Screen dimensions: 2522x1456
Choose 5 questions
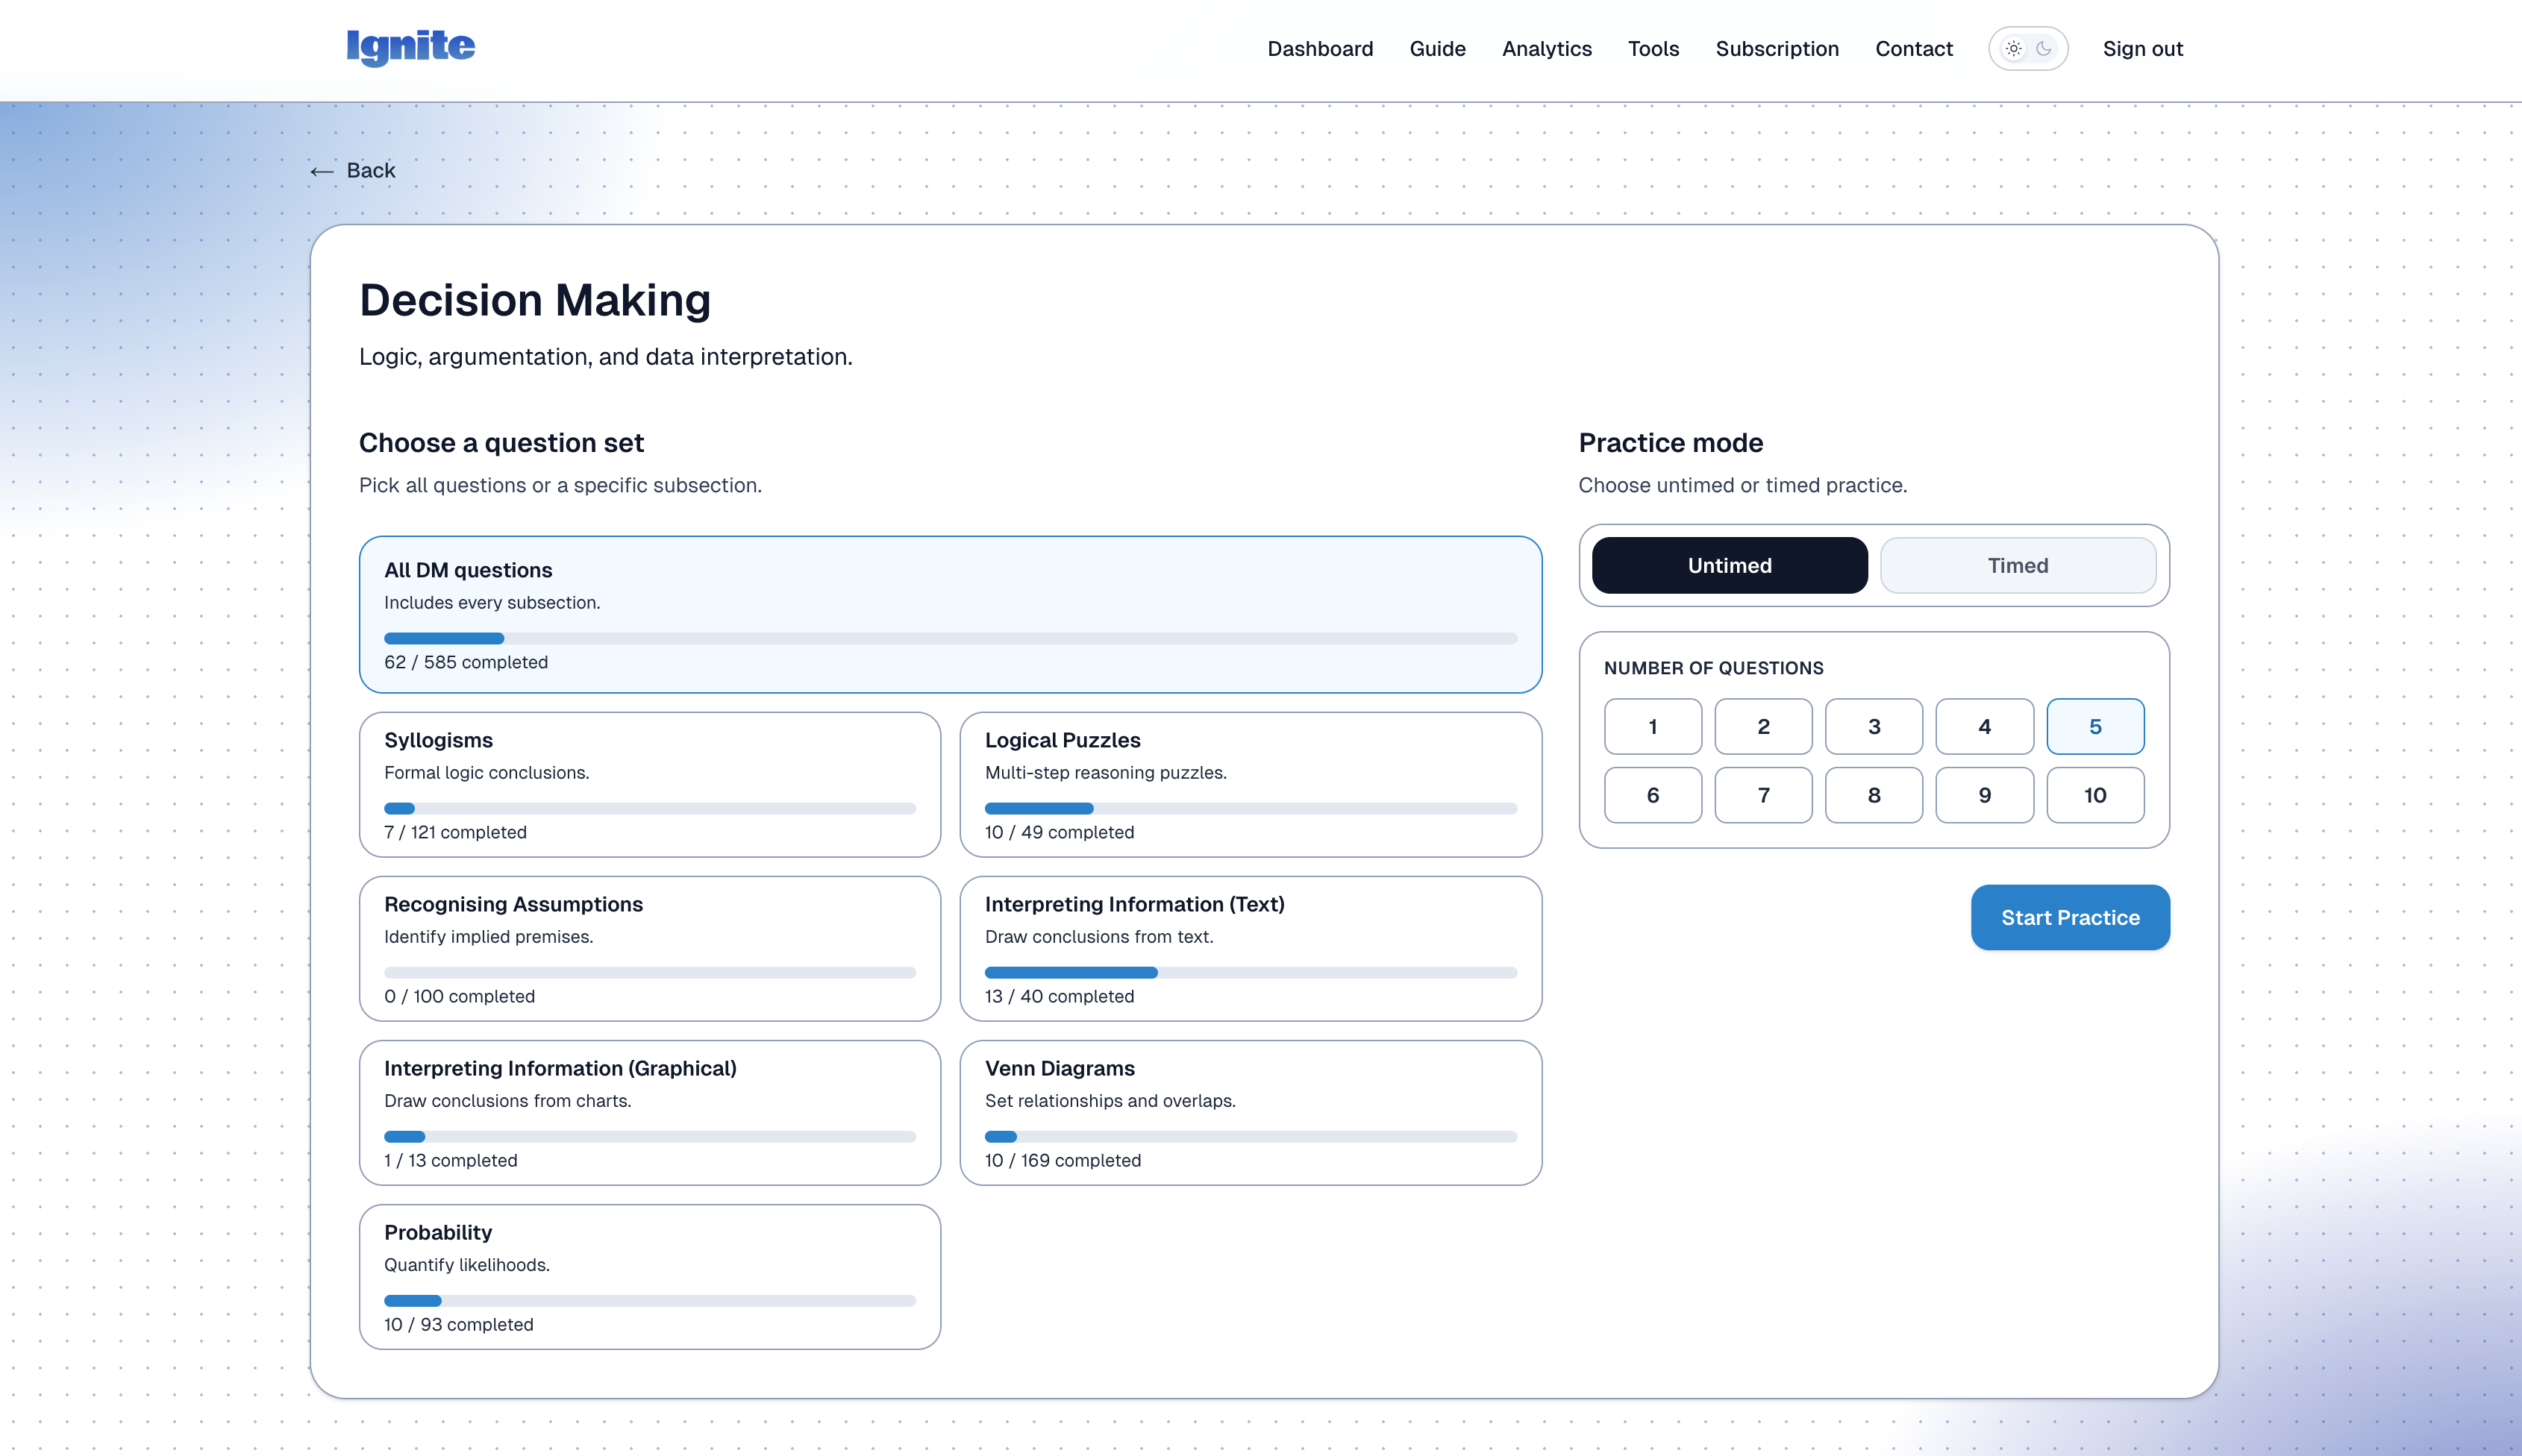[x=2095, y=726]
